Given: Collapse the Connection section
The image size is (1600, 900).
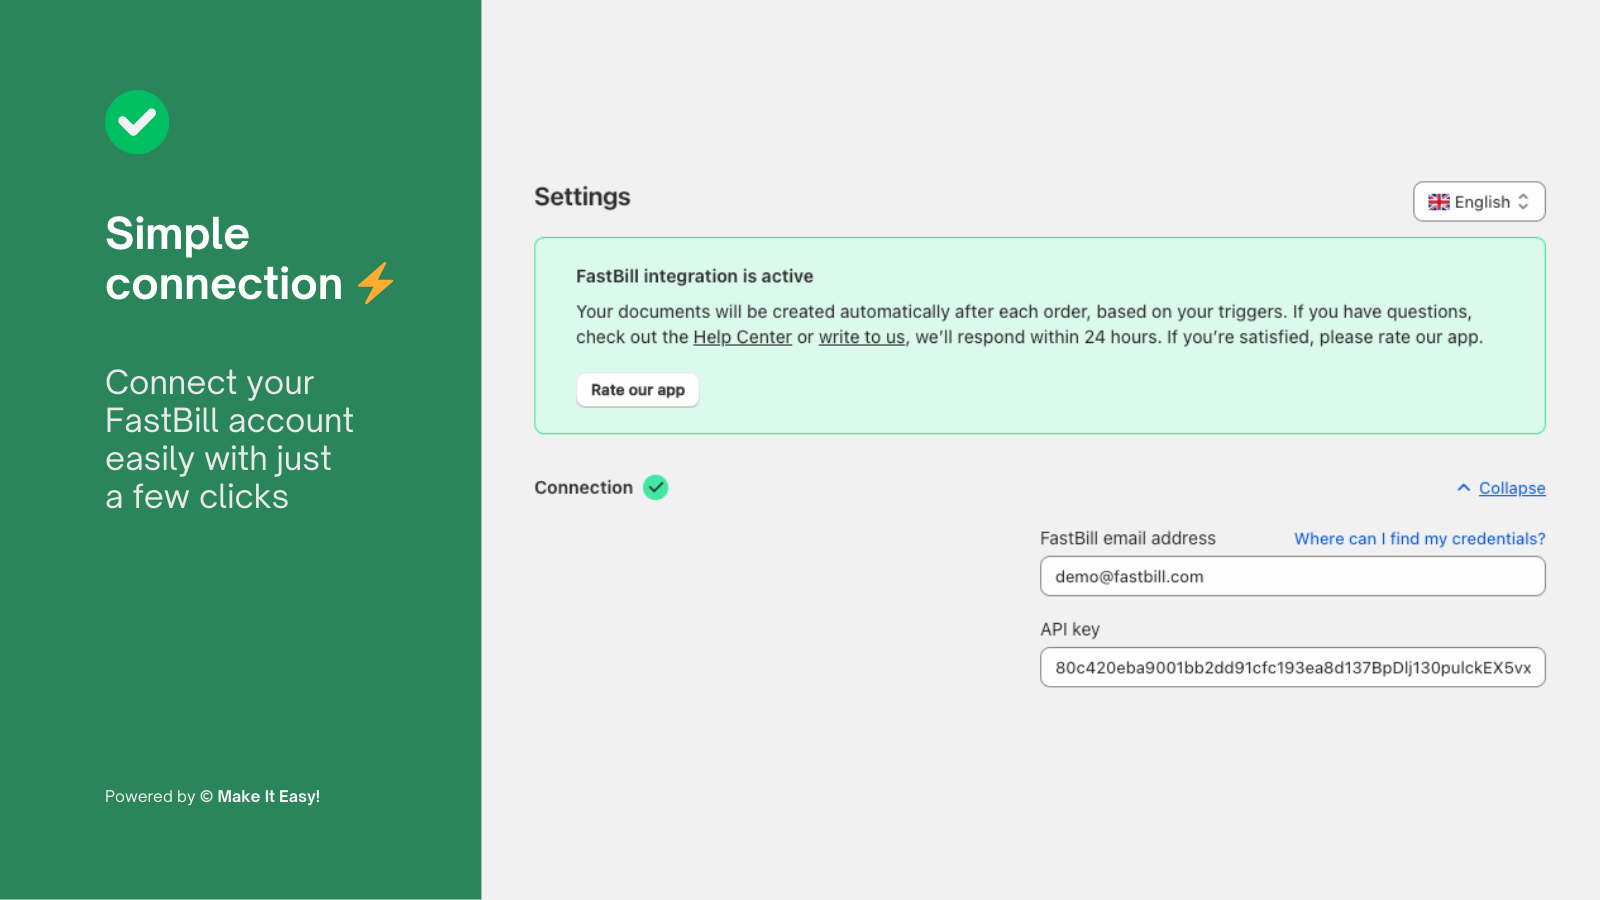Looking at the screenshot, I should pyautogui.click(x=1511, y=488).
